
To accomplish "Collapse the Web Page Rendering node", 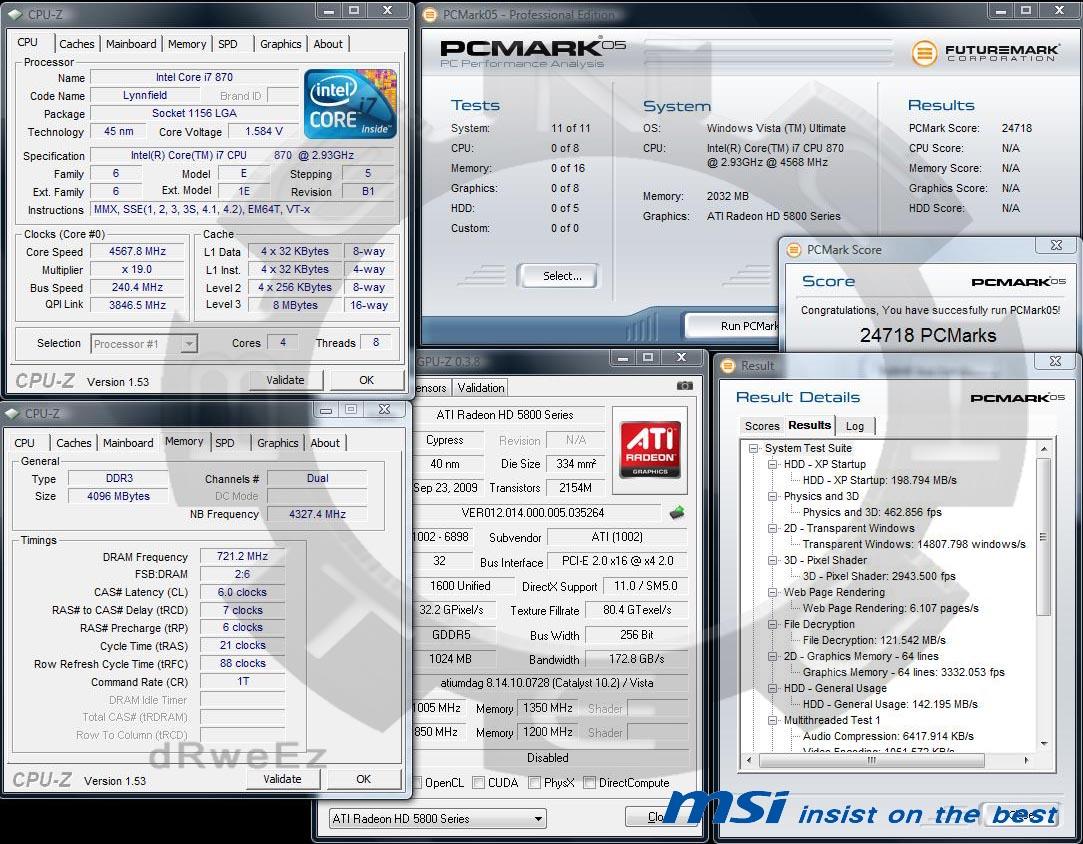I will (774, 592).
